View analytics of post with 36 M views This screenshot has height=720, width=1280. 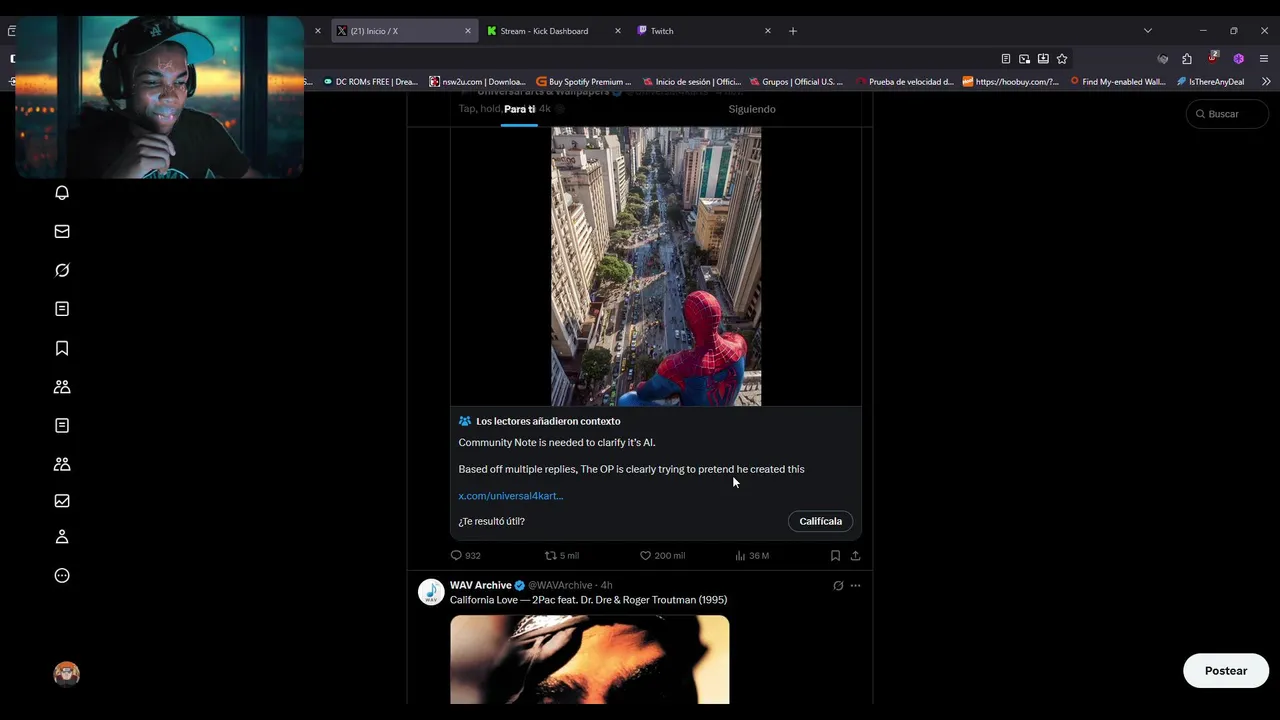[752, 555]
